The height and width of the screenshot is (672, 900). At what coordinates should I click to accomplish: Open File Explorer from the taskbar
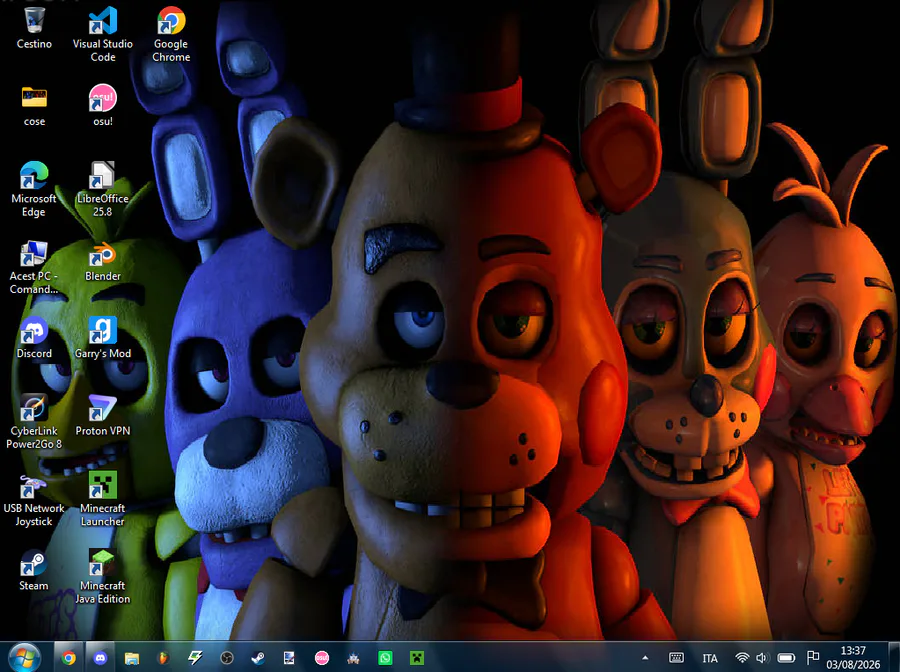click(132, 658)
